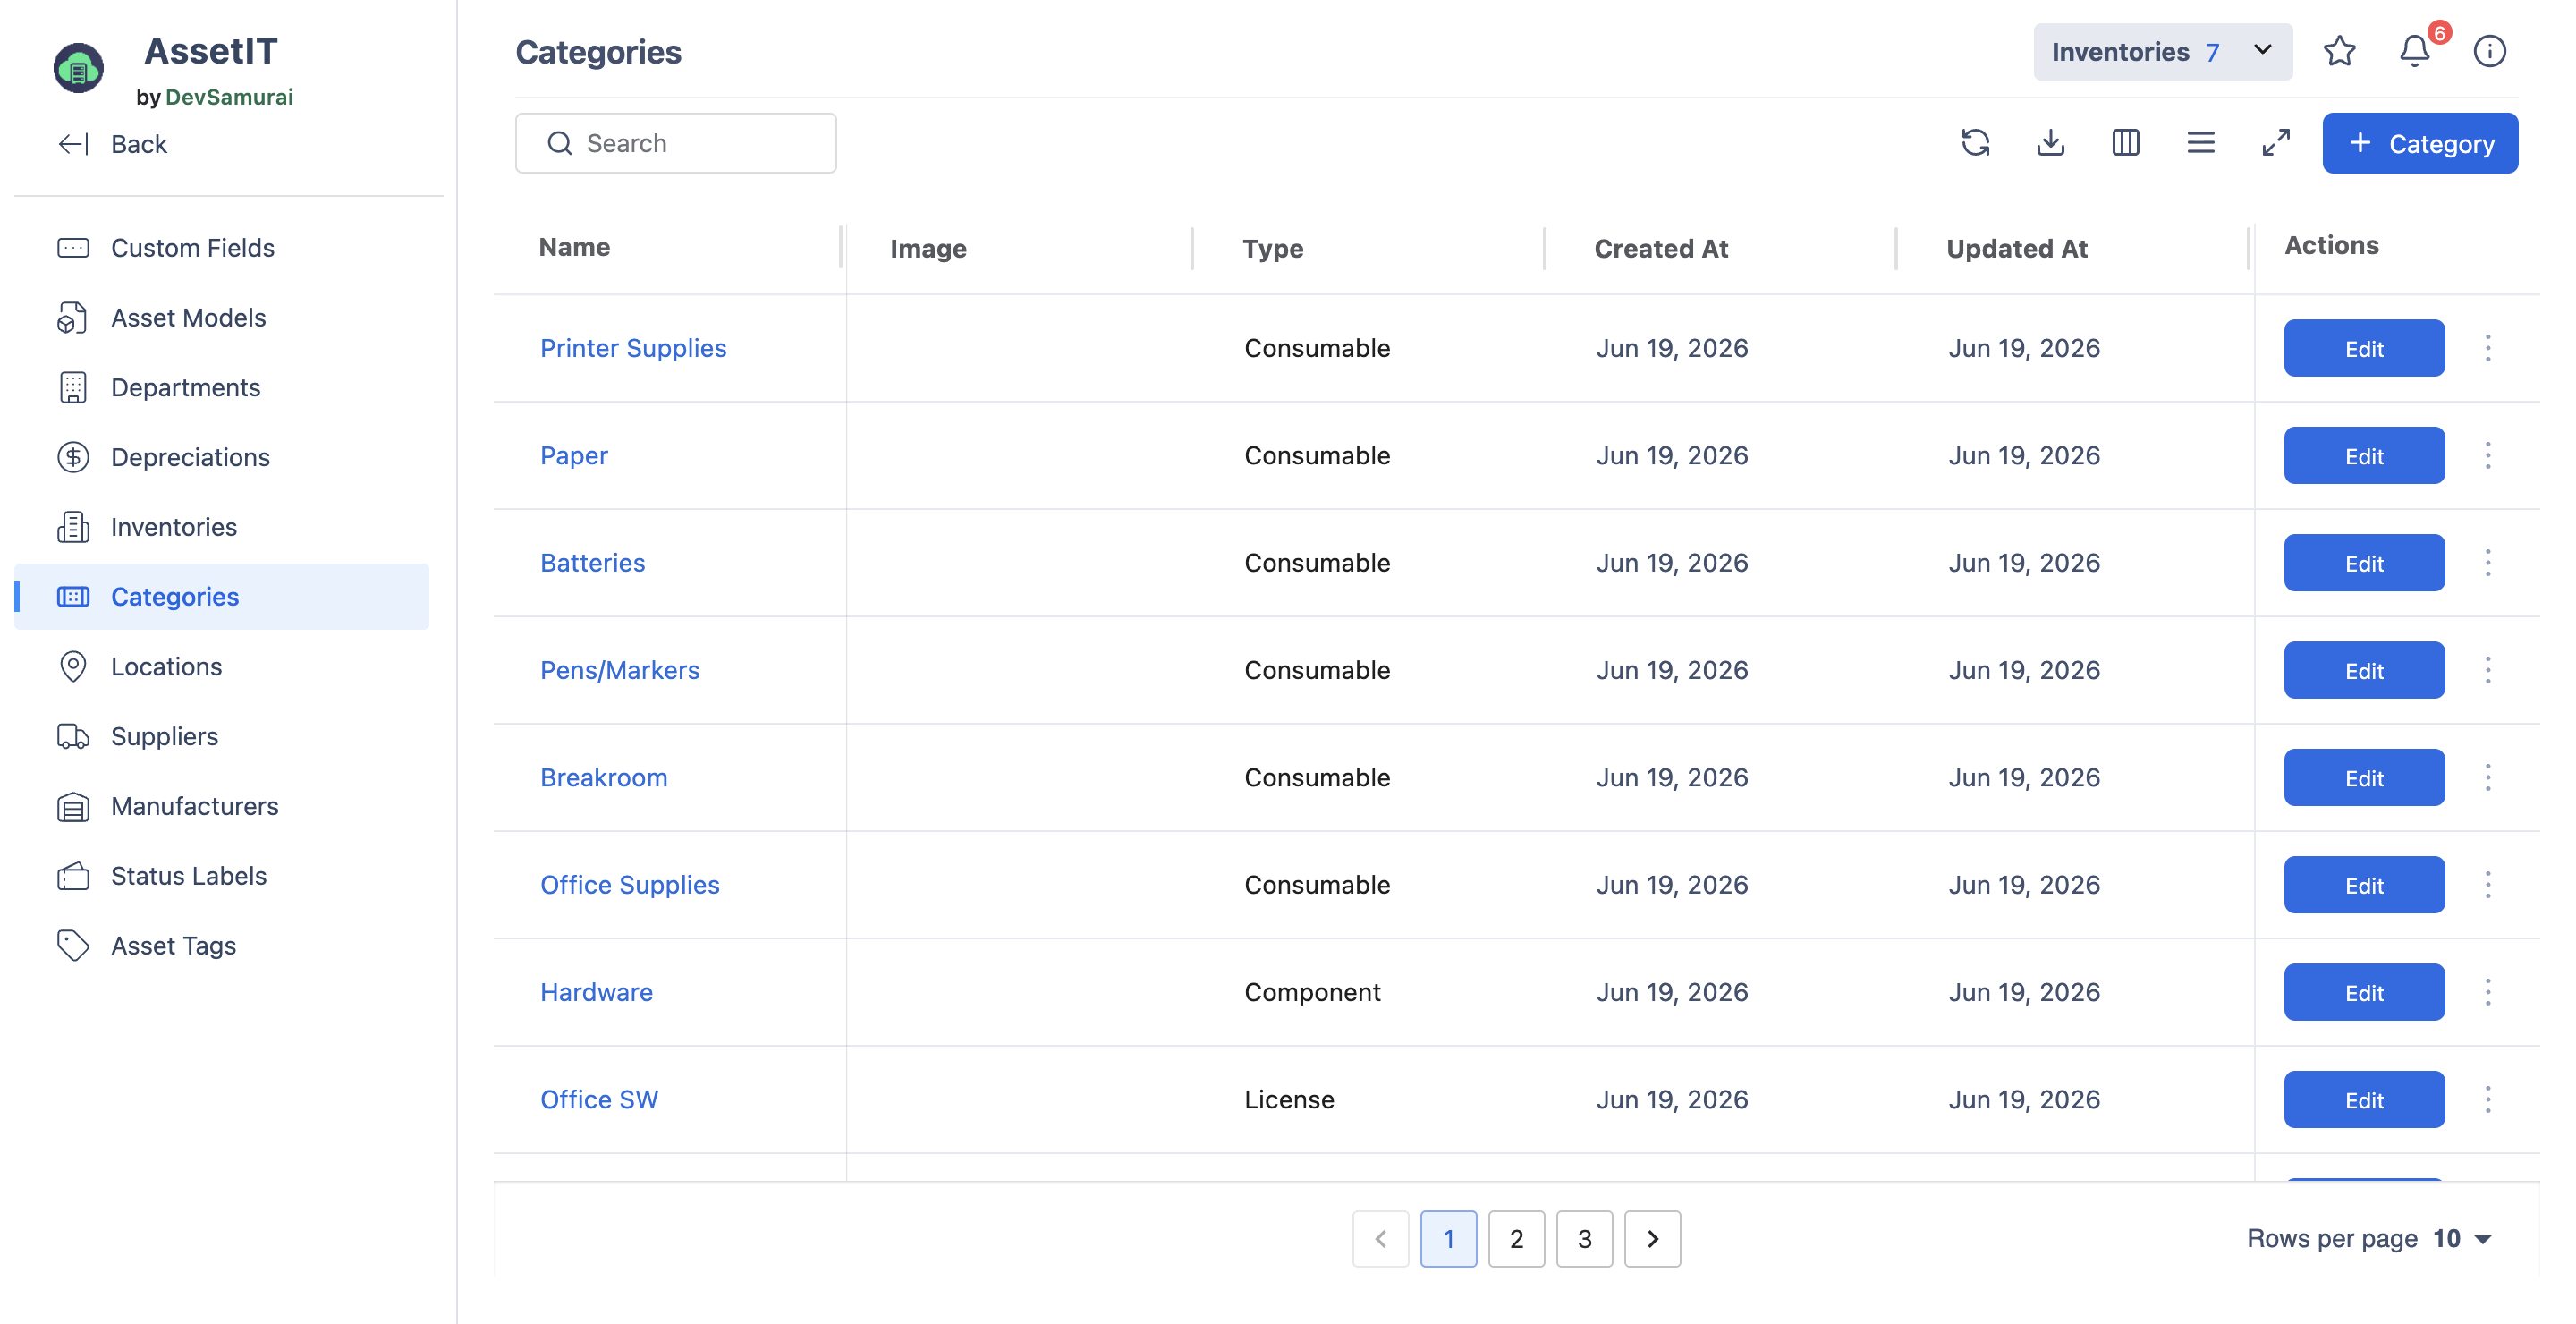
Task: Open Asset Models in sidebar
Action: pos(222,317)
